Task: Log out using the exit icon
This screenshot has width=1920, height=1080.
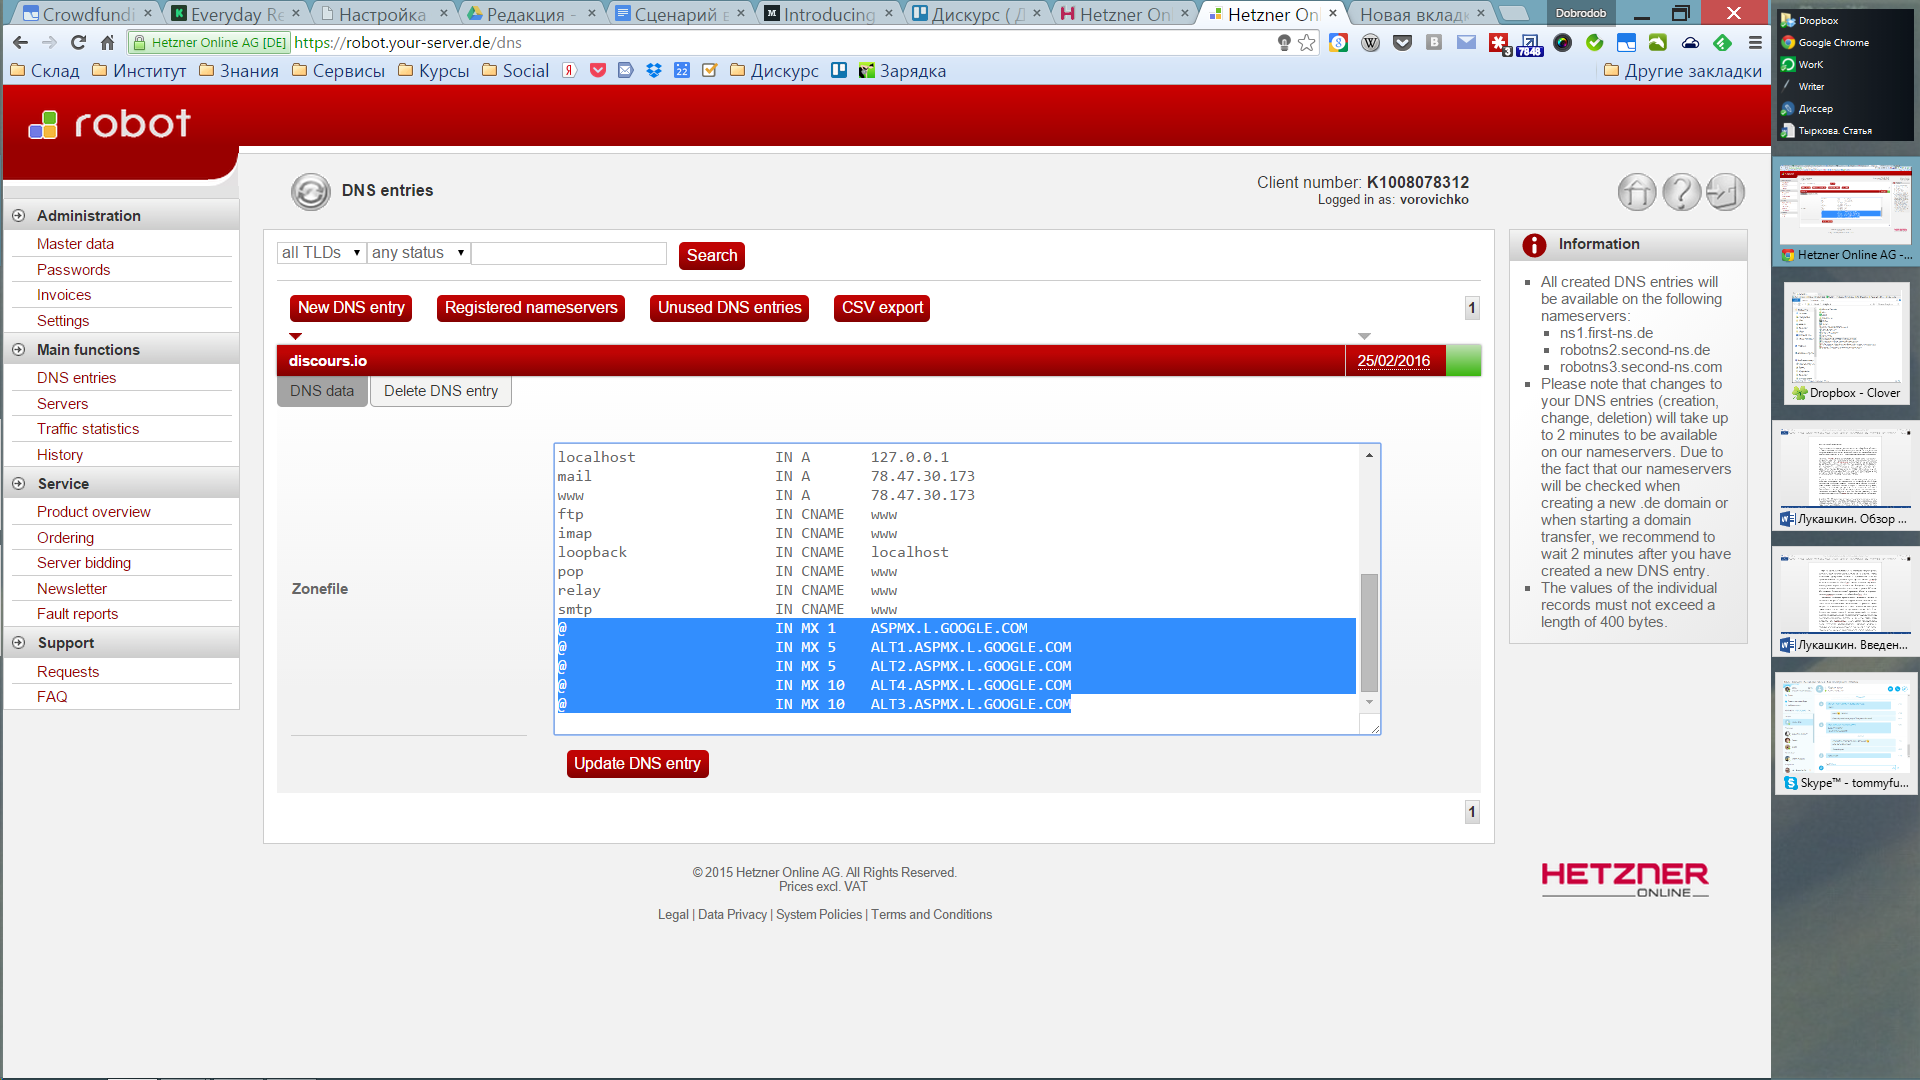Action: click(x=1725, y=192)
